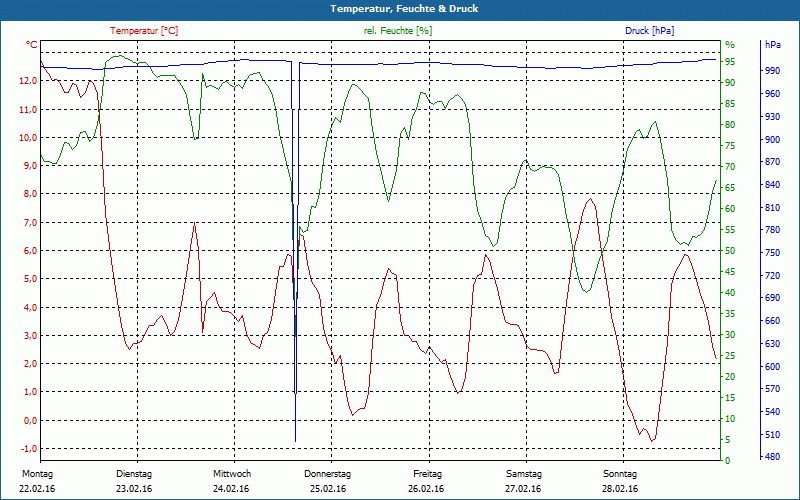Click the 600 pressure axis value
800x500 pixels.
773,366
